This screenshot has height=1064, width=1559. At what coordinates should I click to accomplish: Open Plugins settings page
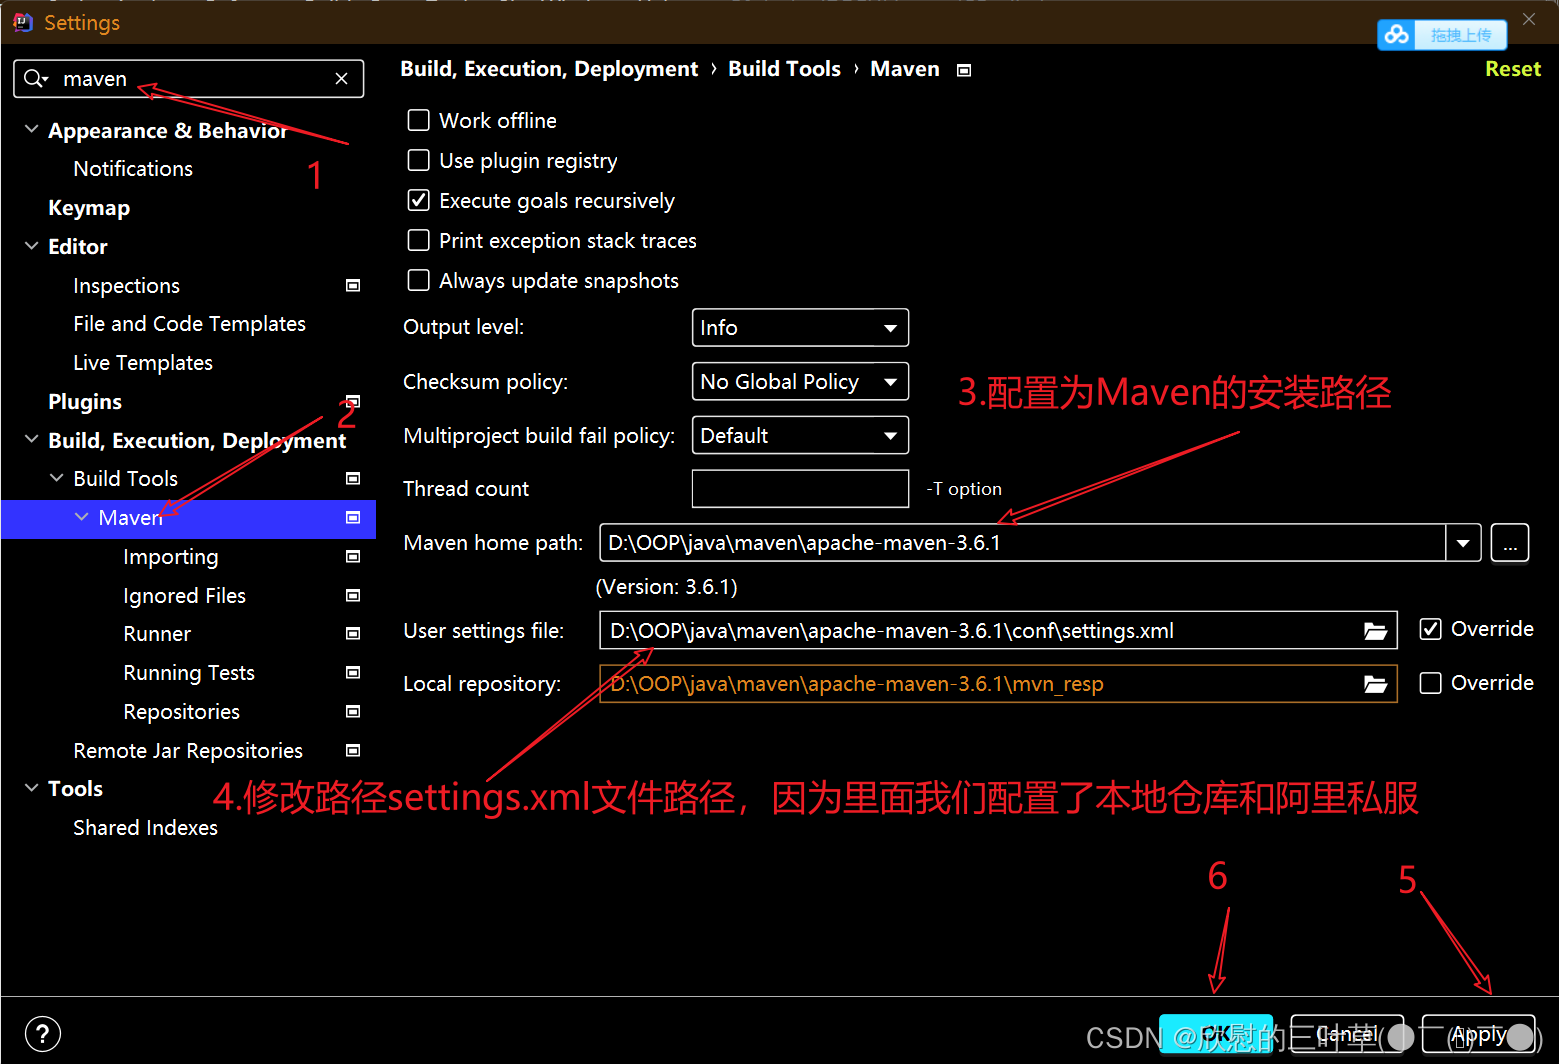pos(85,402)
